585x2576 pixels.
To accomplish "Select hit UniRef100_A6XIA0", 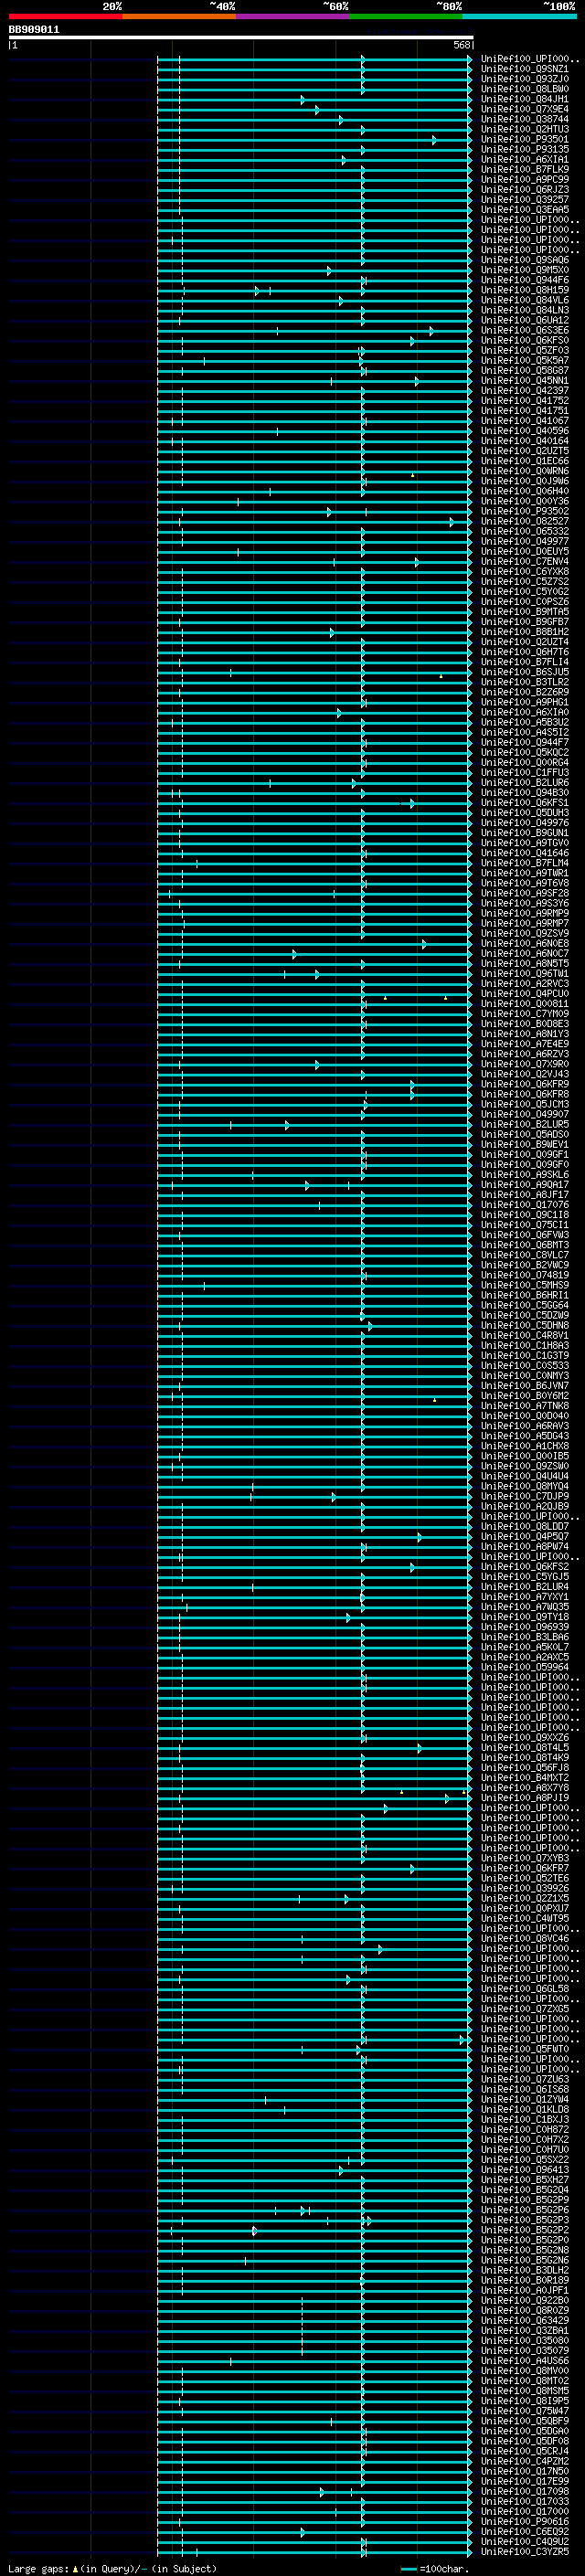I will 525,712.
